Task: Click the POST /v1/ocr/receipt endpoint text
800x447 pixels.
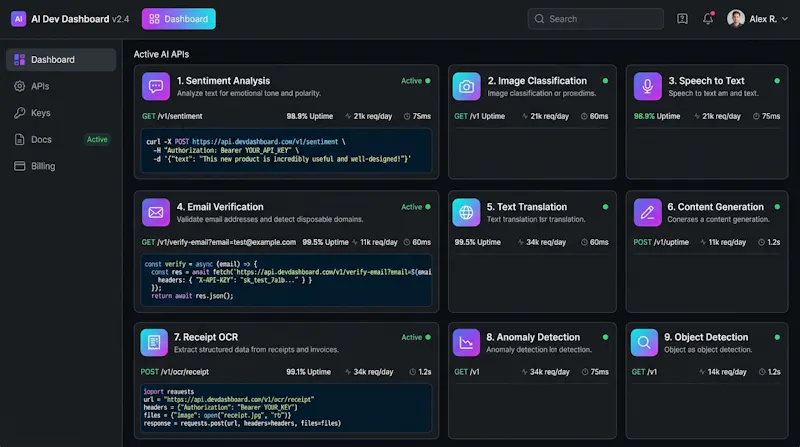Action: pos(174,372)
